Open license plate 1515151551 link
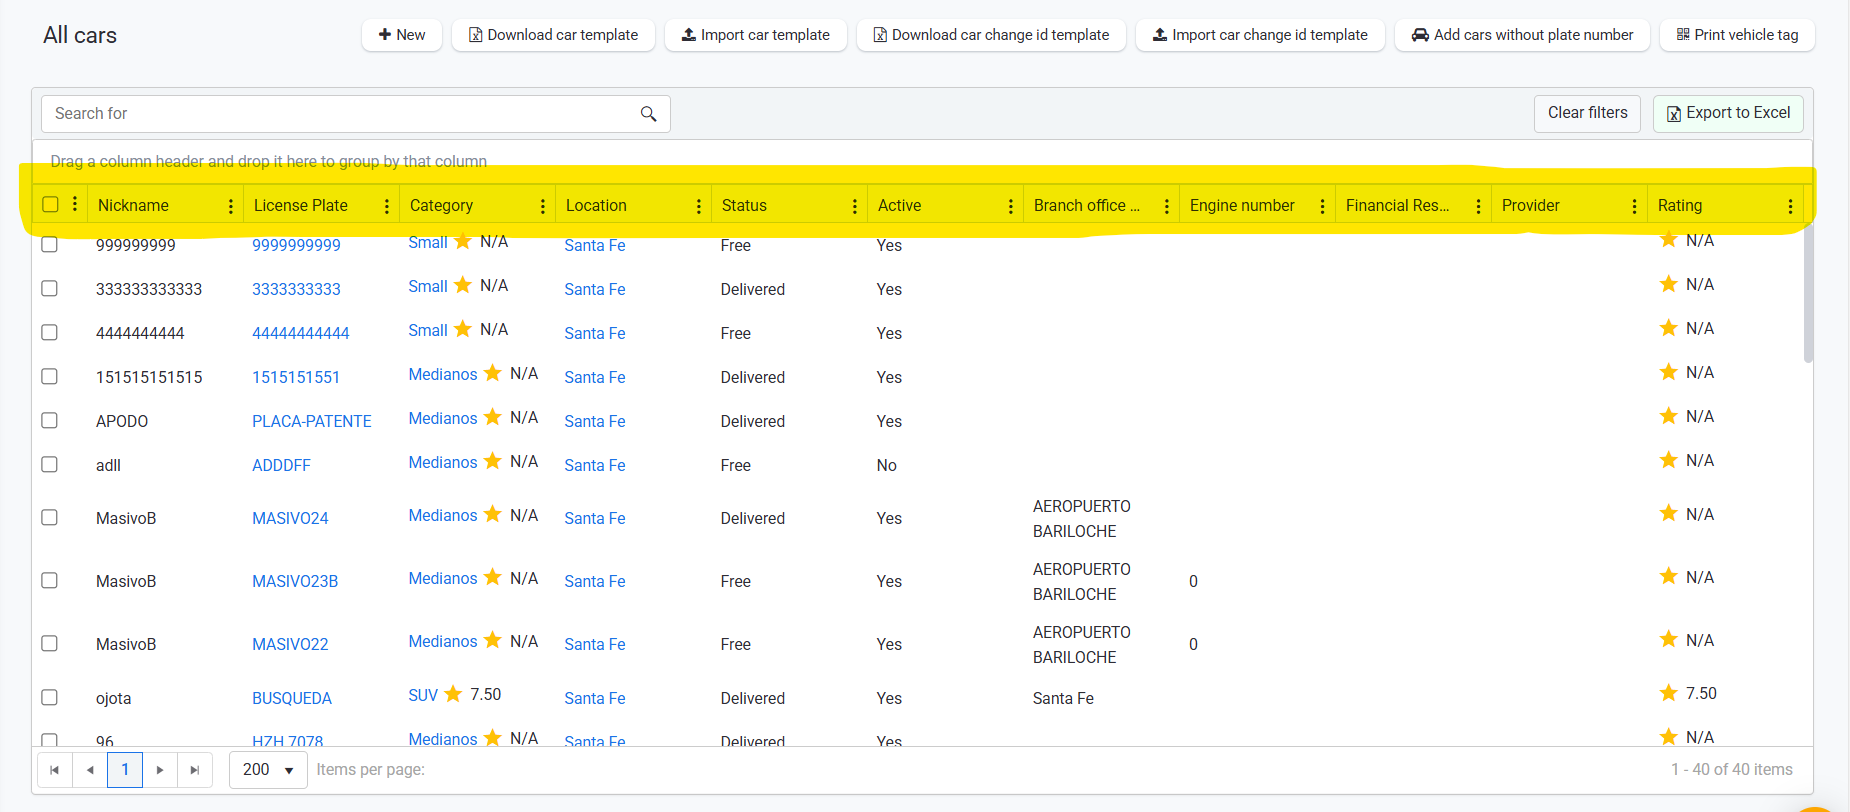Image resolution: width=1850 pixels, height=812 pixels. point(296,377)
